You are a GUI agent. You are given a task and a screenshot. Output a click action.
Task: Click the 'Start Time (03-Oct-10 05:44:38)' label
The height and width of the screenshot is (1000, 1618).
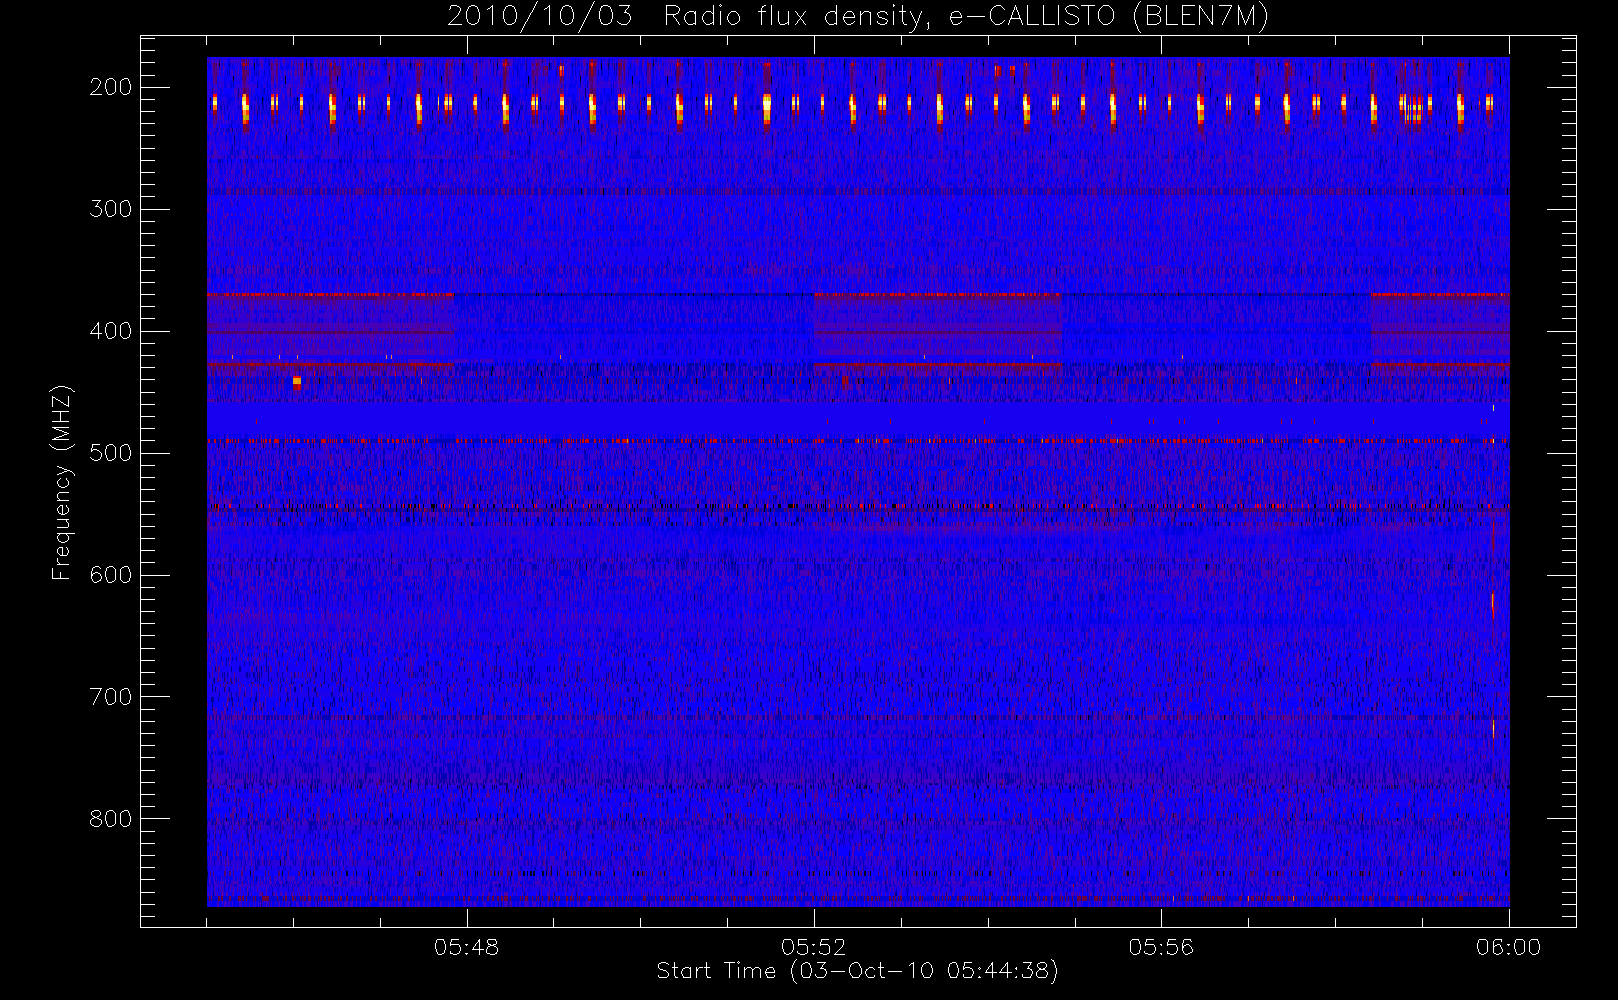click(857, 971)
